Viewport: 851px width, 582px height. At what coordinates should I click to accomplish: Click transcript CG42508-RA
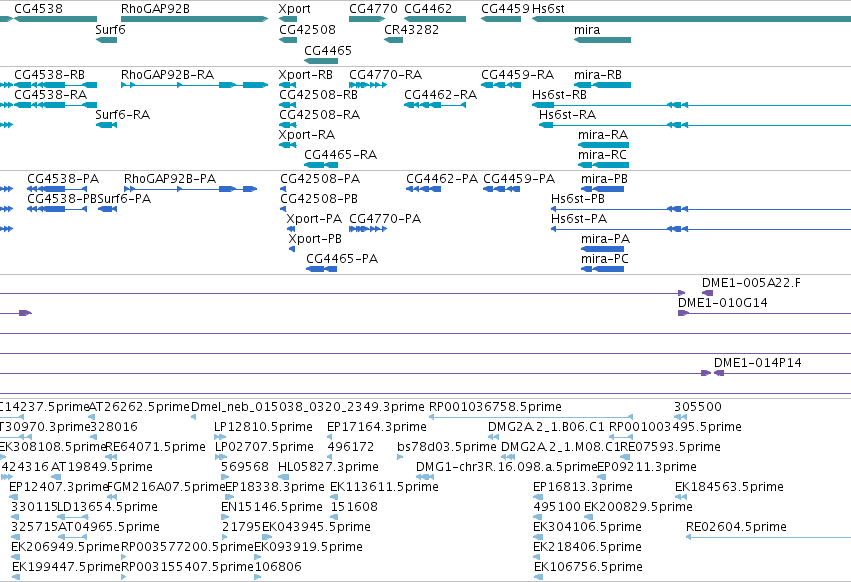point(288,125)
